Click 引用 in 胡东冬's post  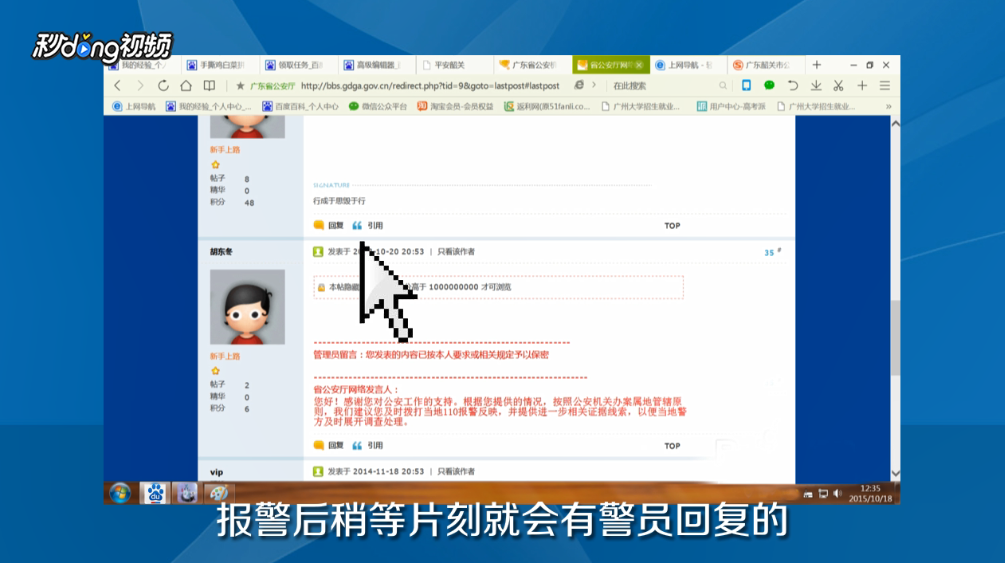(x=368, y=445)
